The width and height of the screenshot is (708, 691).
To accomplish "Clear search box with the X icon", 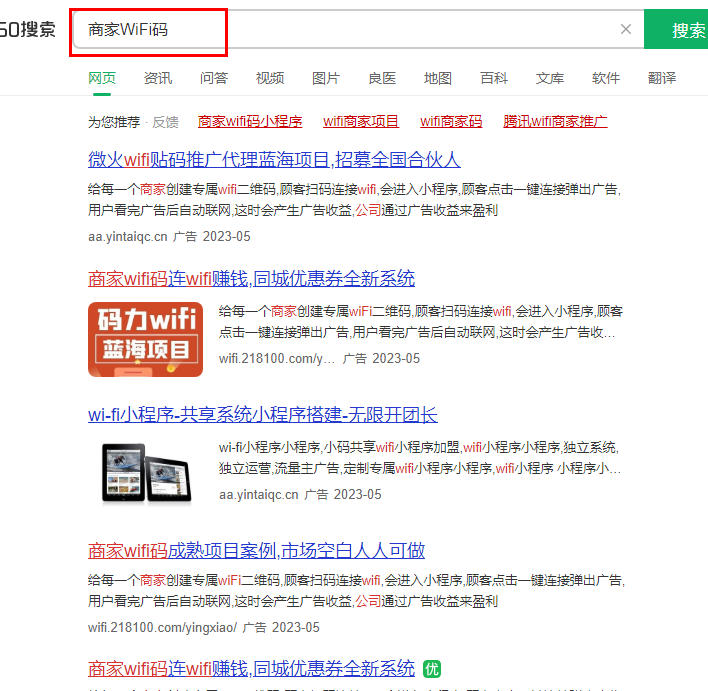I will click(625, 29).
